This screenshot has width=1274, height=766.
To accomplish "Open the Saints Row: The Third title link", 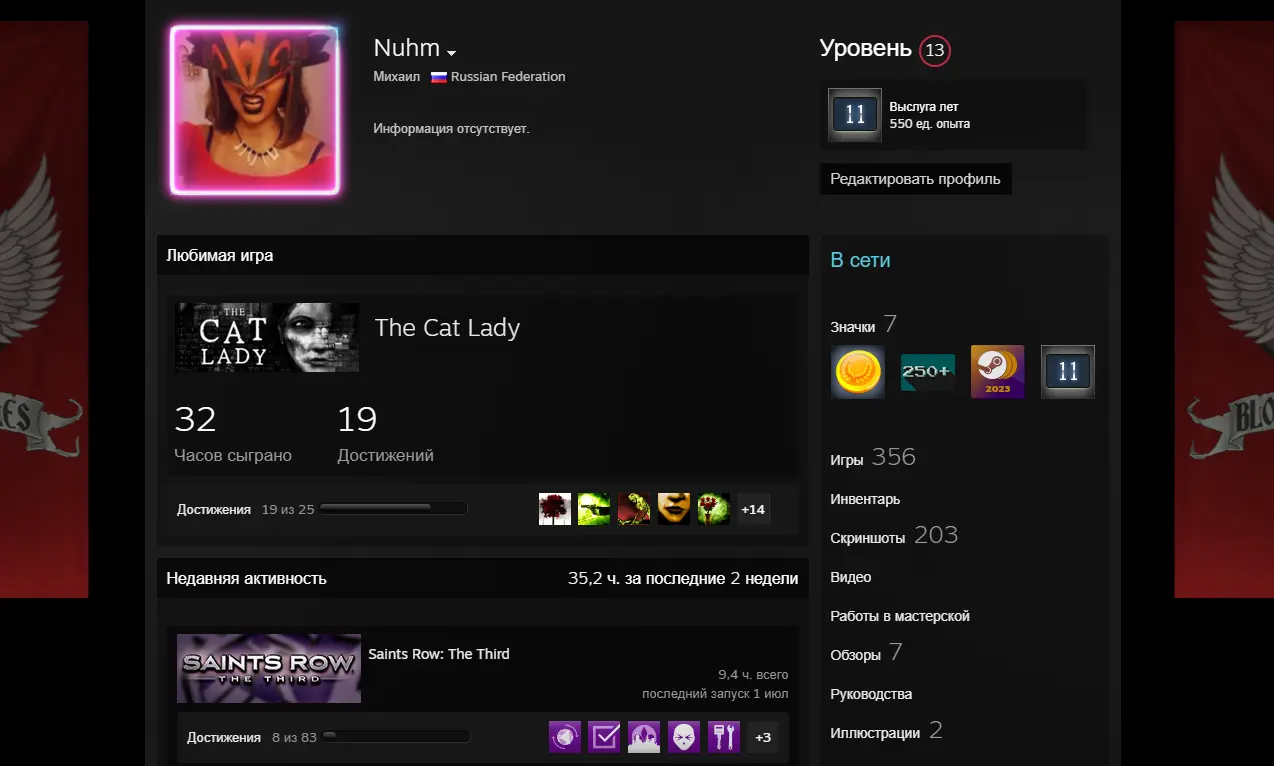I will [x=439, y=654].
